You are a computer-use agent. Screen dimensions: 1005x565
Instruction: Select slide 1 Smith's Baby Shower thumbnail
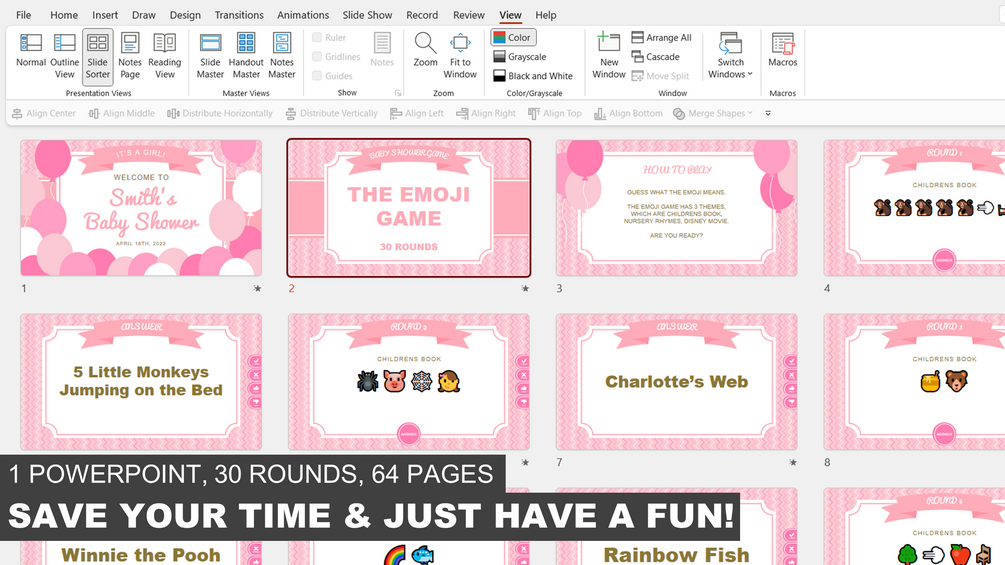[141, 208]
